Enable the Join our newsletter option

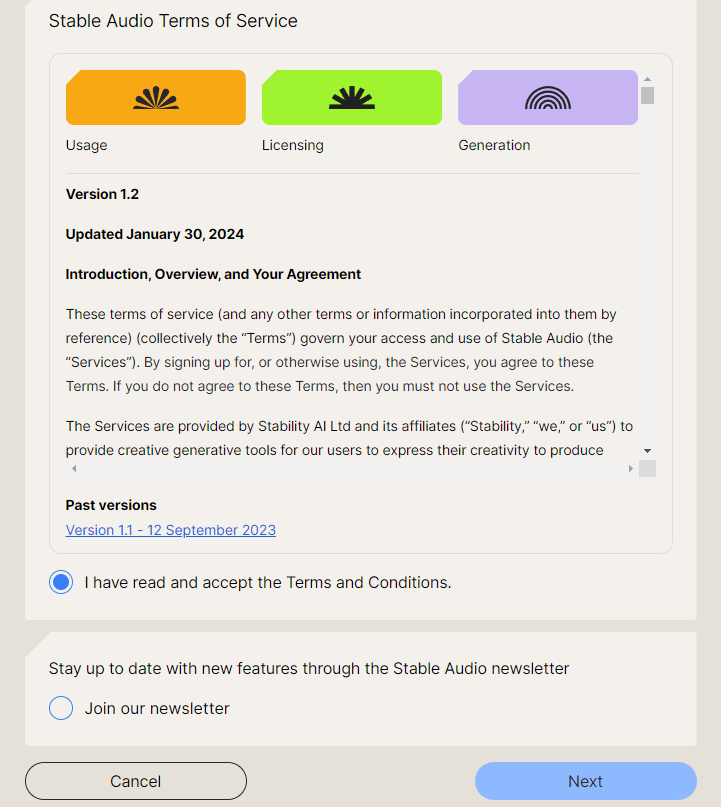click(x=61, y=708)
